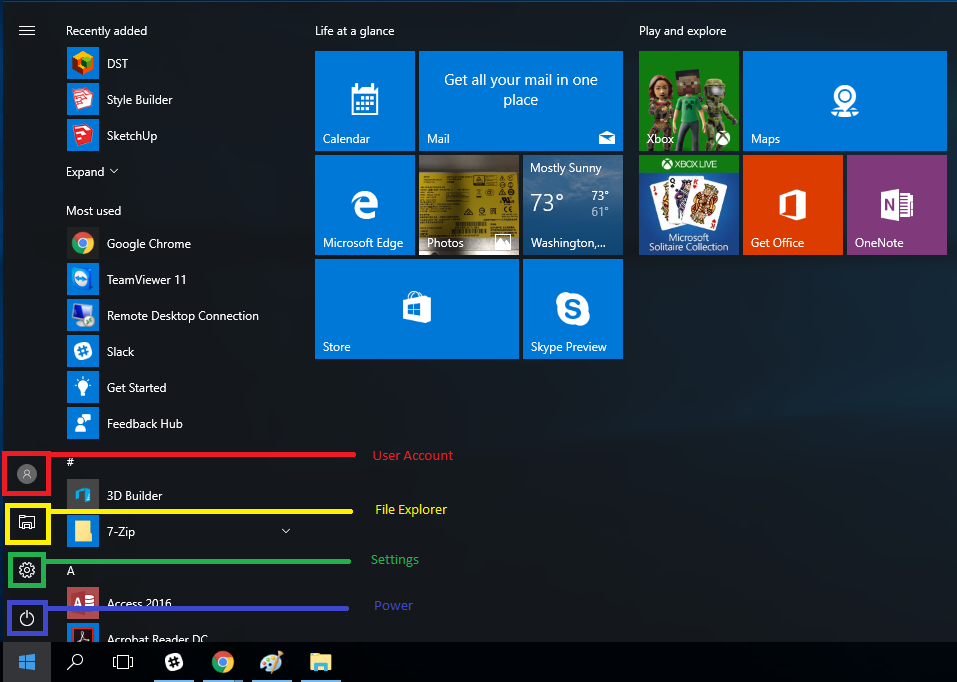The width and height of the screenshot is (957, 682).
Task: Expand the Recently added list
Action: click(x=92, y=172)
